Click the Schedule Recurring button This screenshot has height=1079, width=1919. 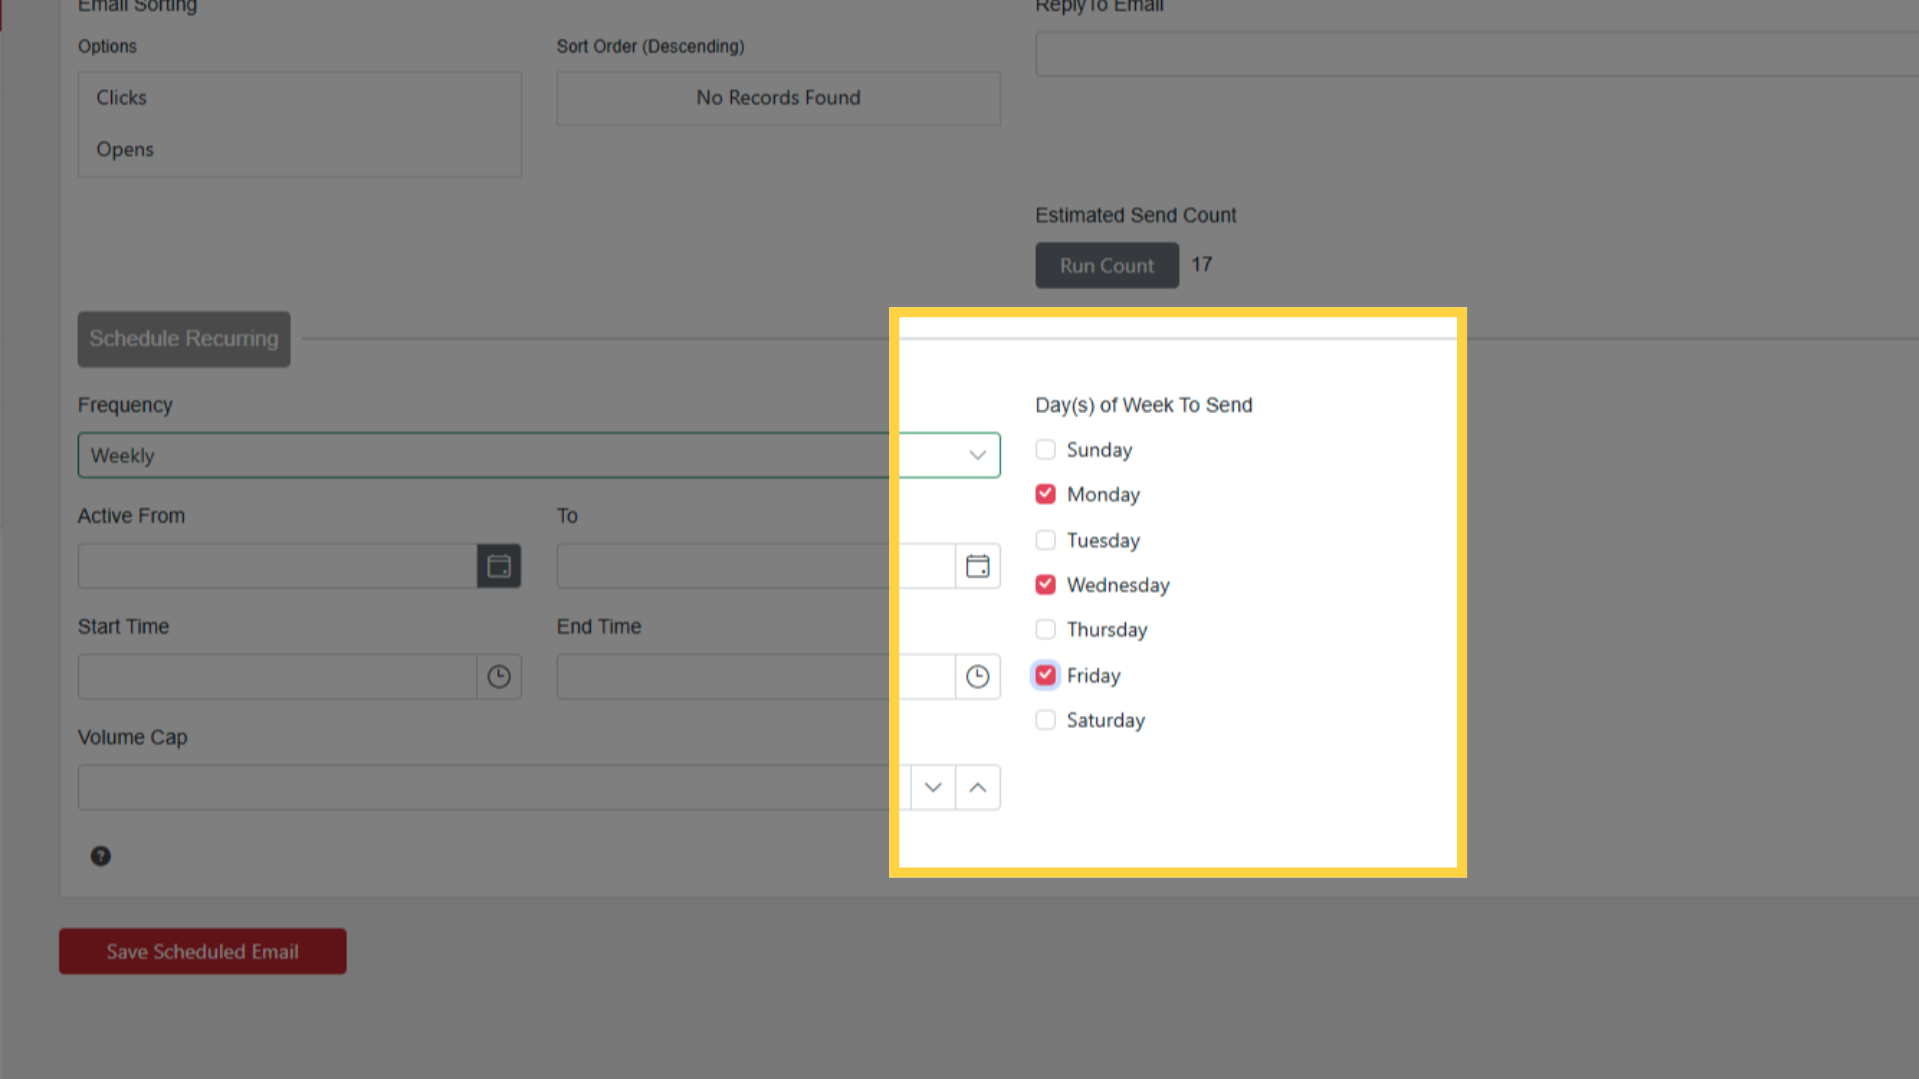[184, 339]
